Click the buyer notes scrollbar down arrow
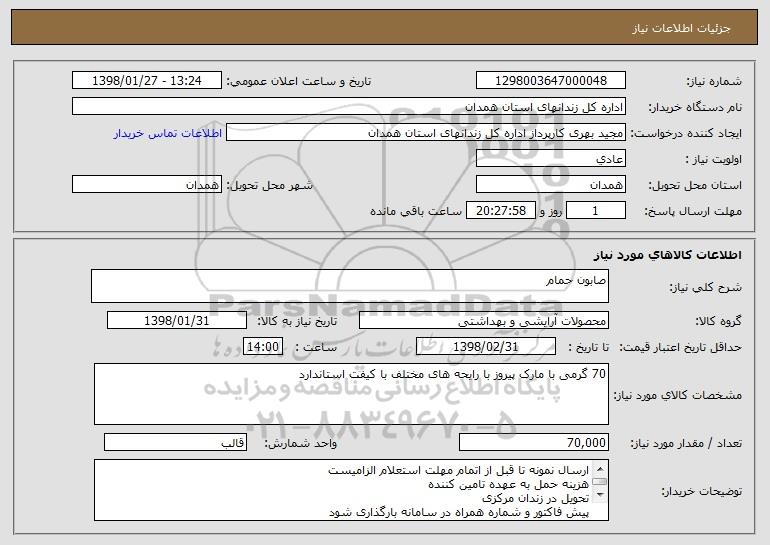Image resolution: width=770 pixels, height=545 pixels. pos(599,495)
